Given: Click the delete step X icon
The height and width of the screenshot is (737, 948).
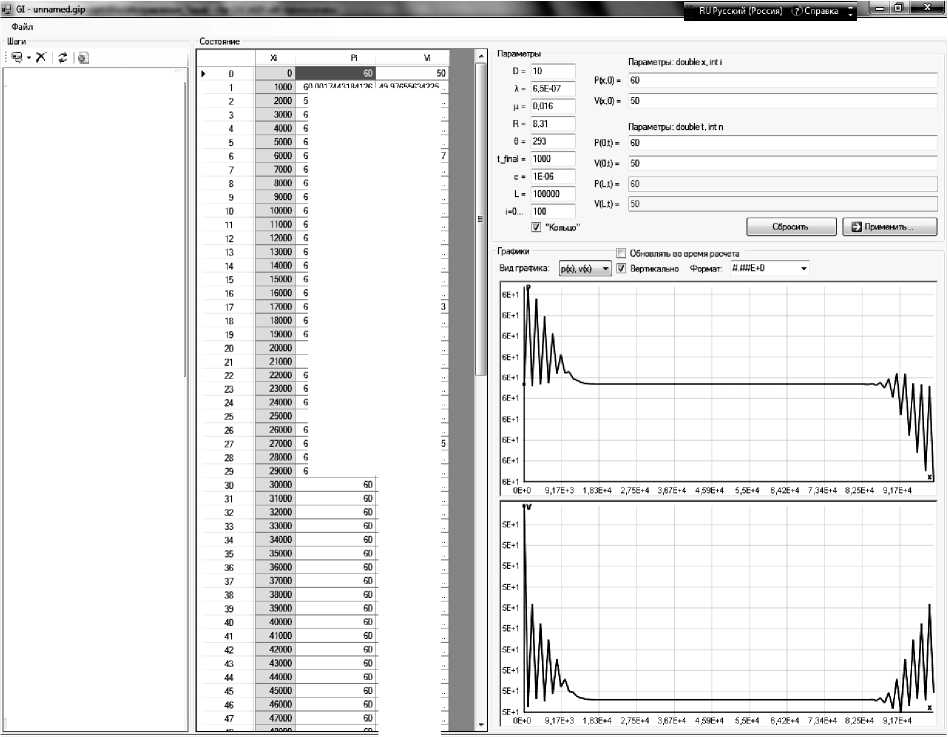Looking at the screenshot, I should (41, 58).
